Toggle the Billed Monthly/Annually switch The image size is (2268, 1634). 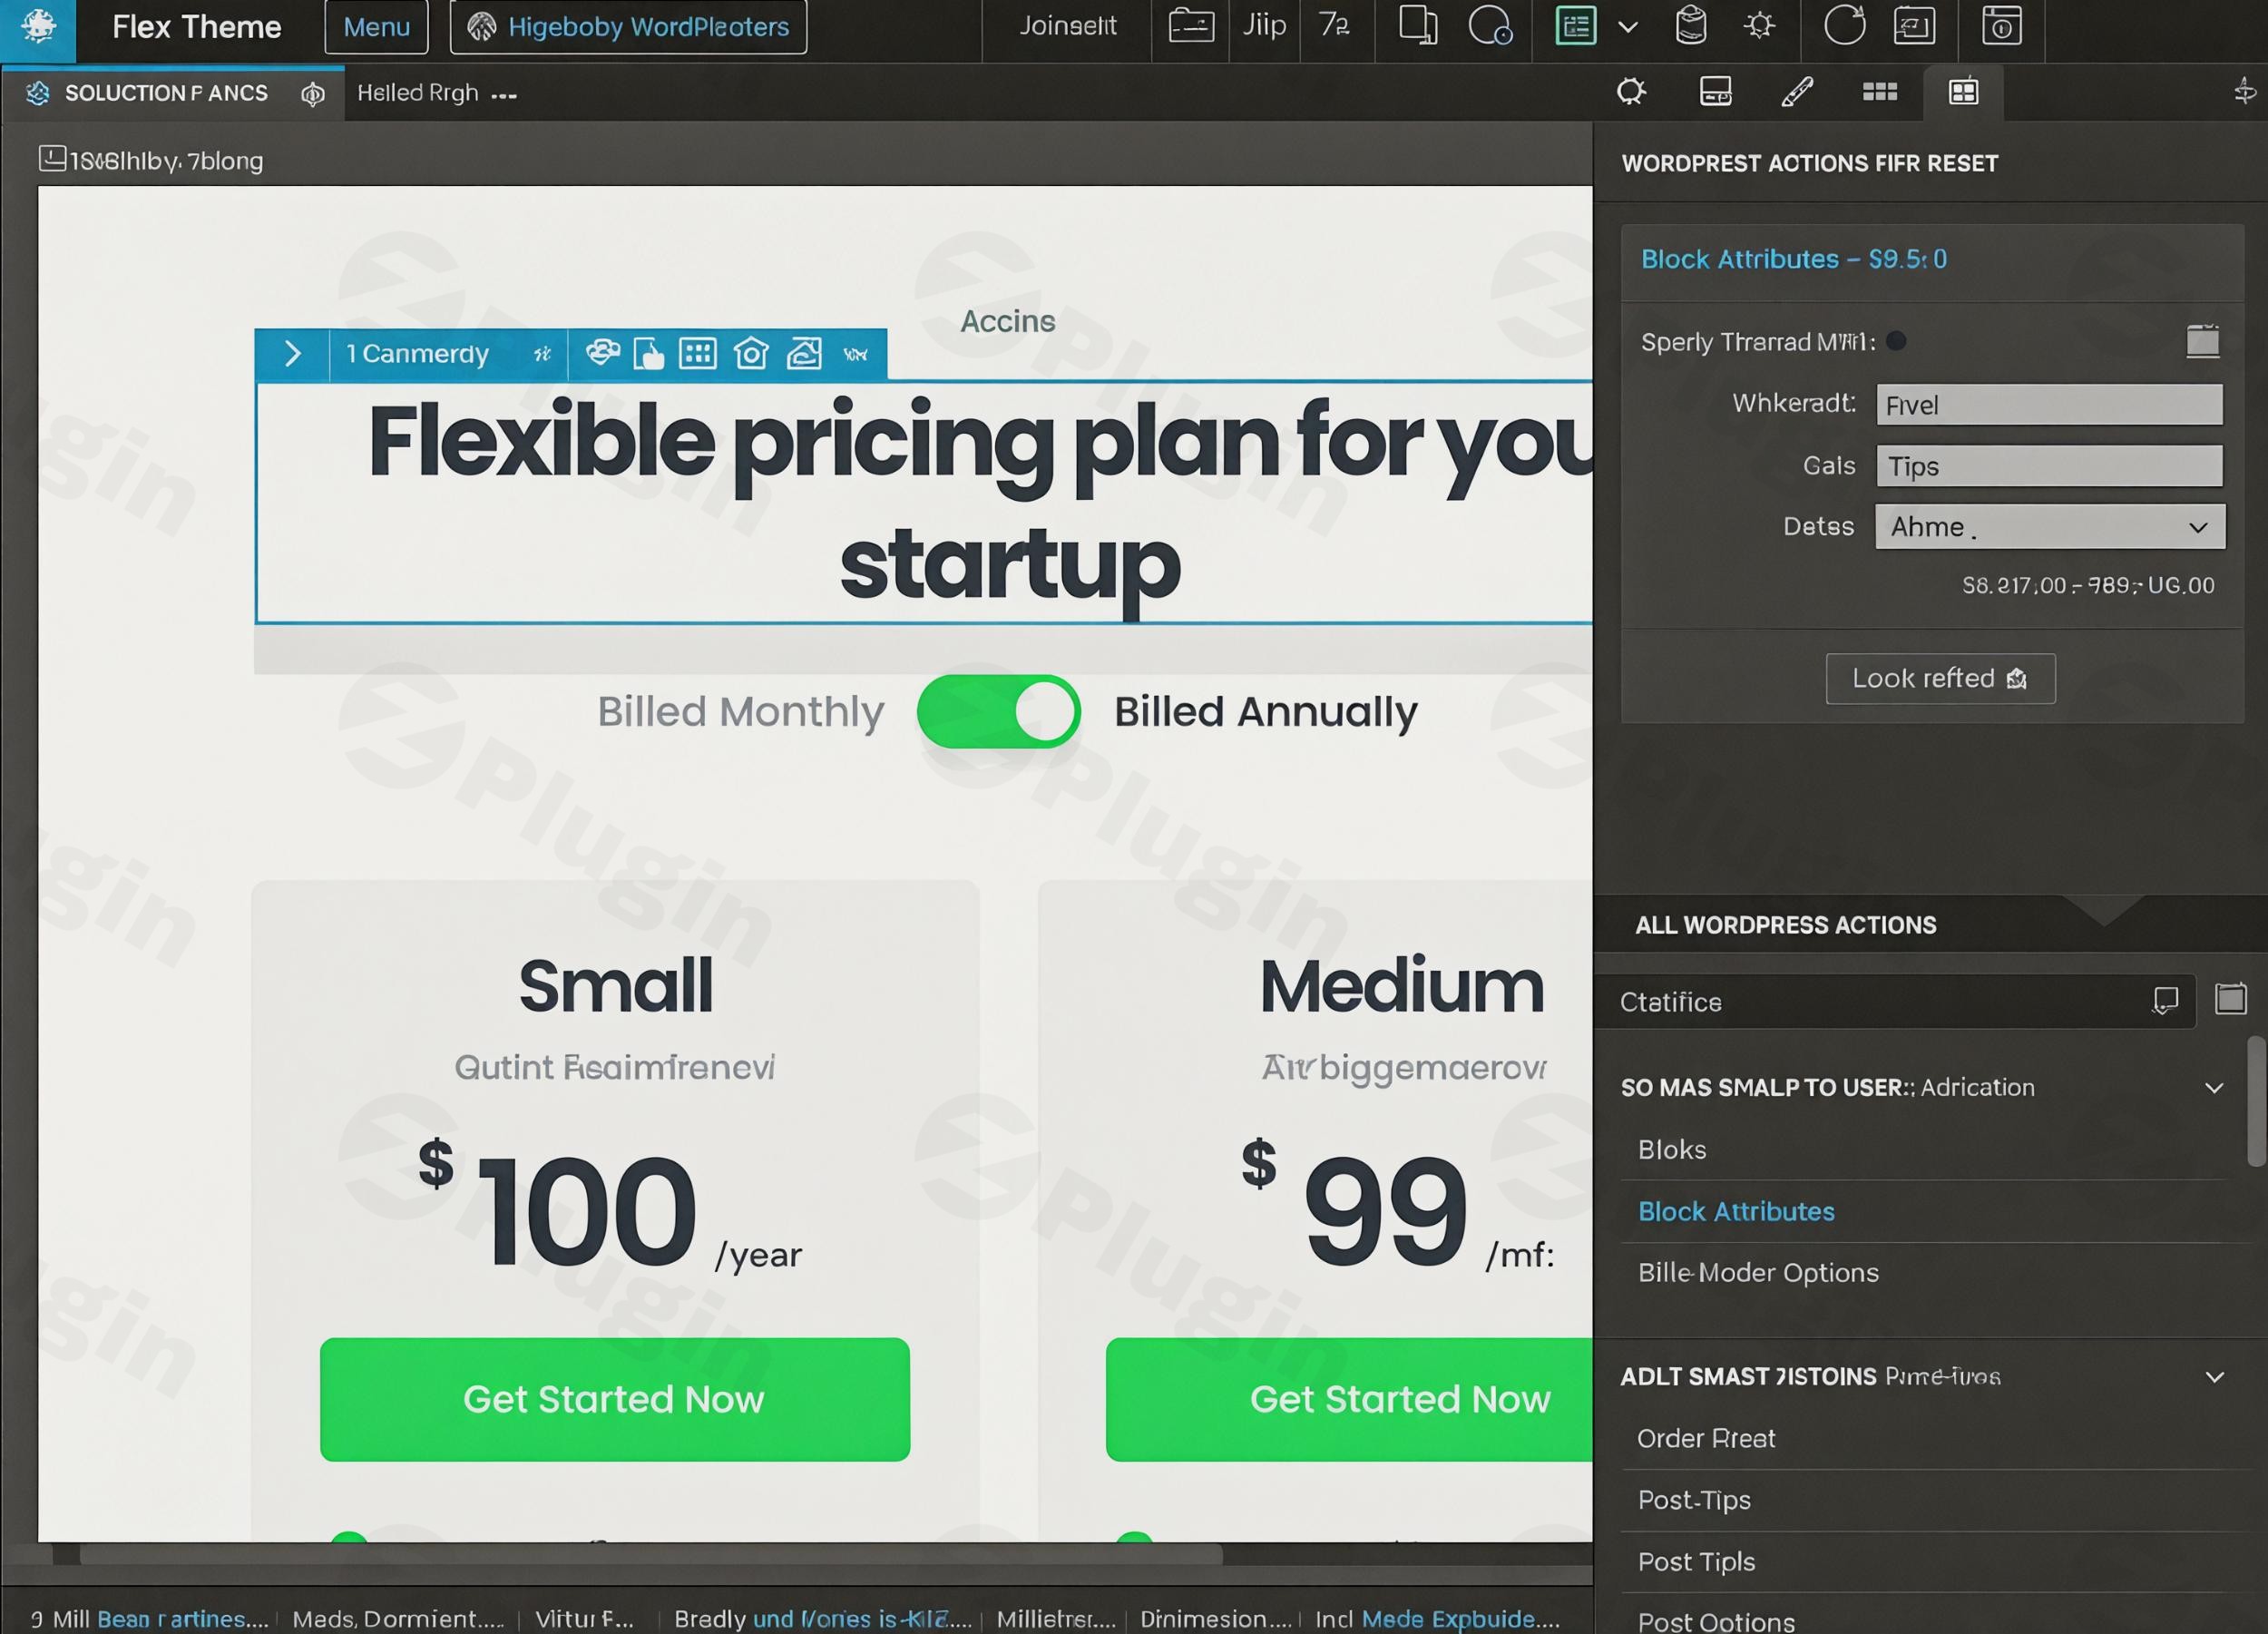coord(998,711)
